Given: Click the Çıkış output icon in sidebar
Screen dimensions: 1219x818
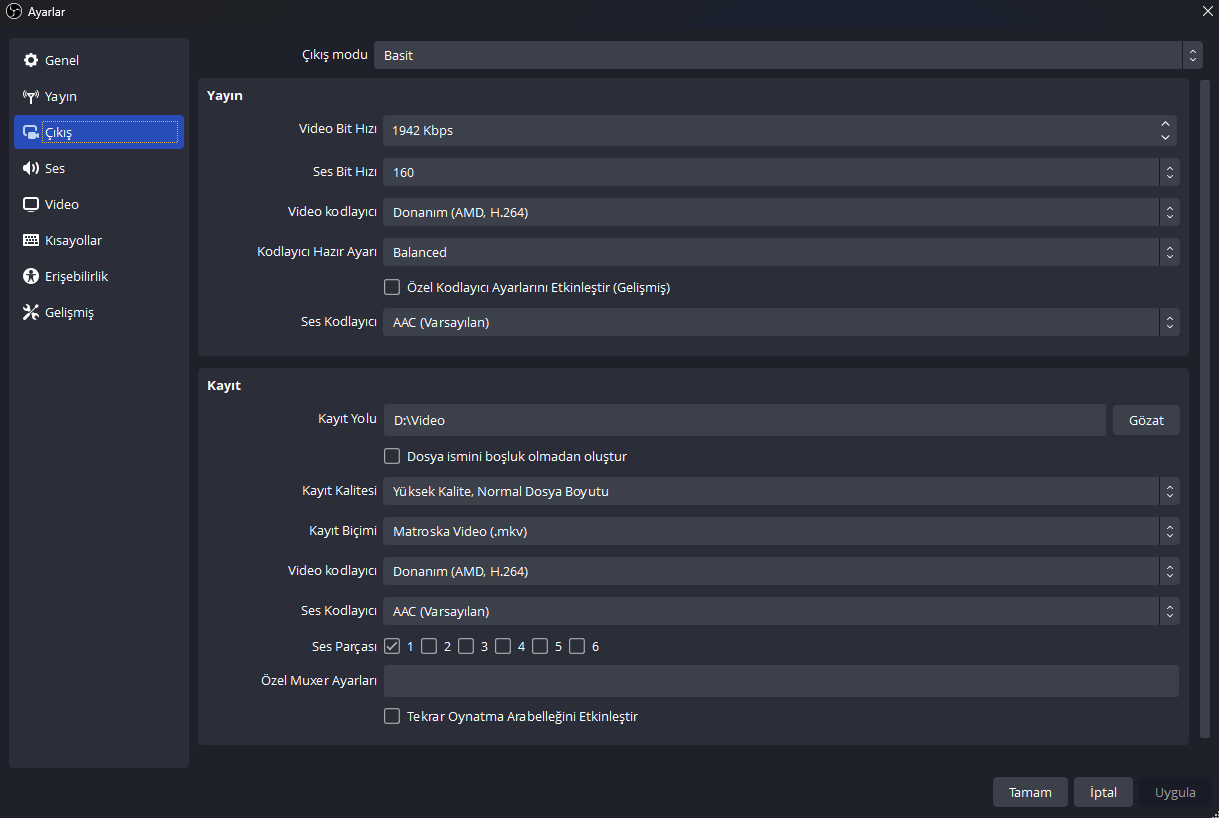Looking at the screenshot, I should click(x=31, y=133).
